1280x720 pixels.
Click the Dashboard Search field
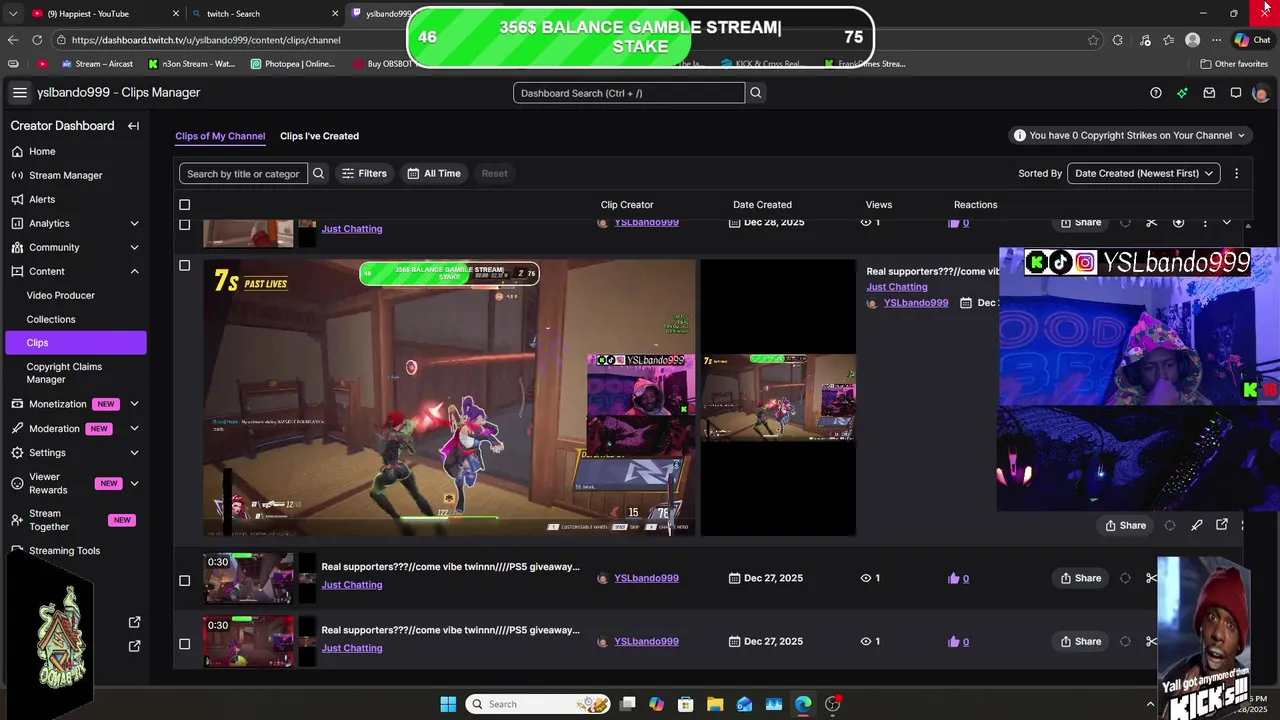pyautogui.click(x=629, y=93)
